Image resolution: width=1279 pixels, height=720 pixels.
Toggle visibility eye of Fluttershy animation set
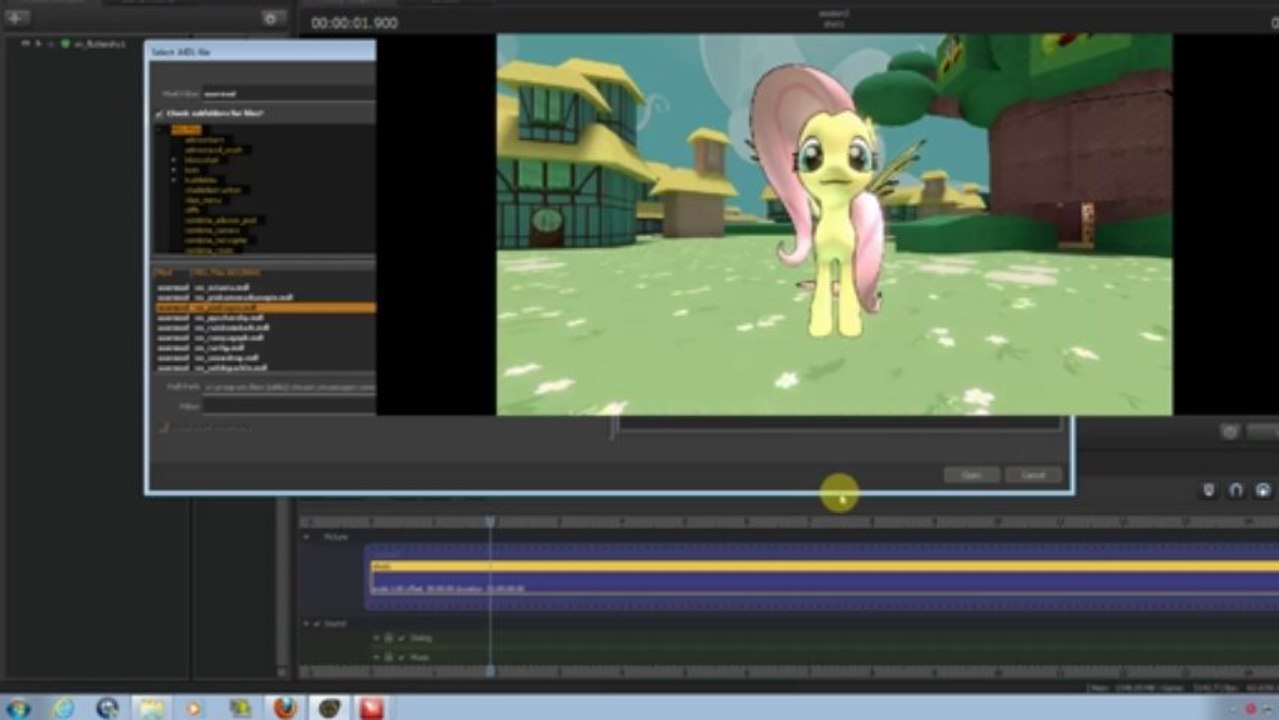(x=26, y=44)
